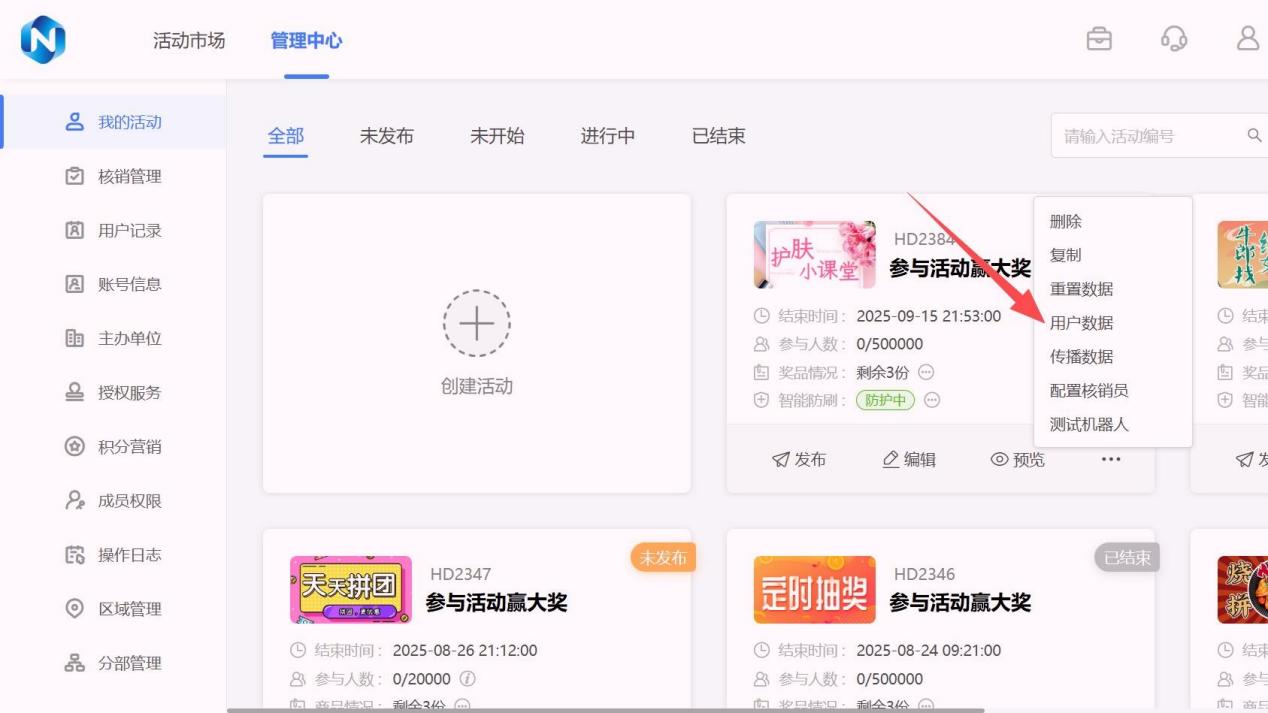
Task: Click the 预览 button on HD2384 card
Action: click(1018, 459)
